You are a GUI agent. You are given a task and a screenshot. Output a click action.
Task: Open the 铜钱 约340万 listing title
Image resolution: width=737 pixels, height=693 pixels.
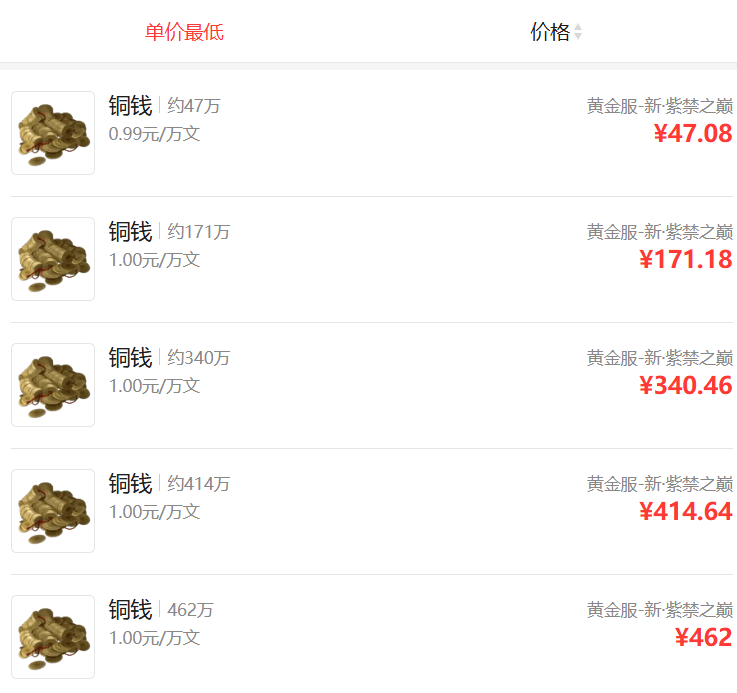169,357
